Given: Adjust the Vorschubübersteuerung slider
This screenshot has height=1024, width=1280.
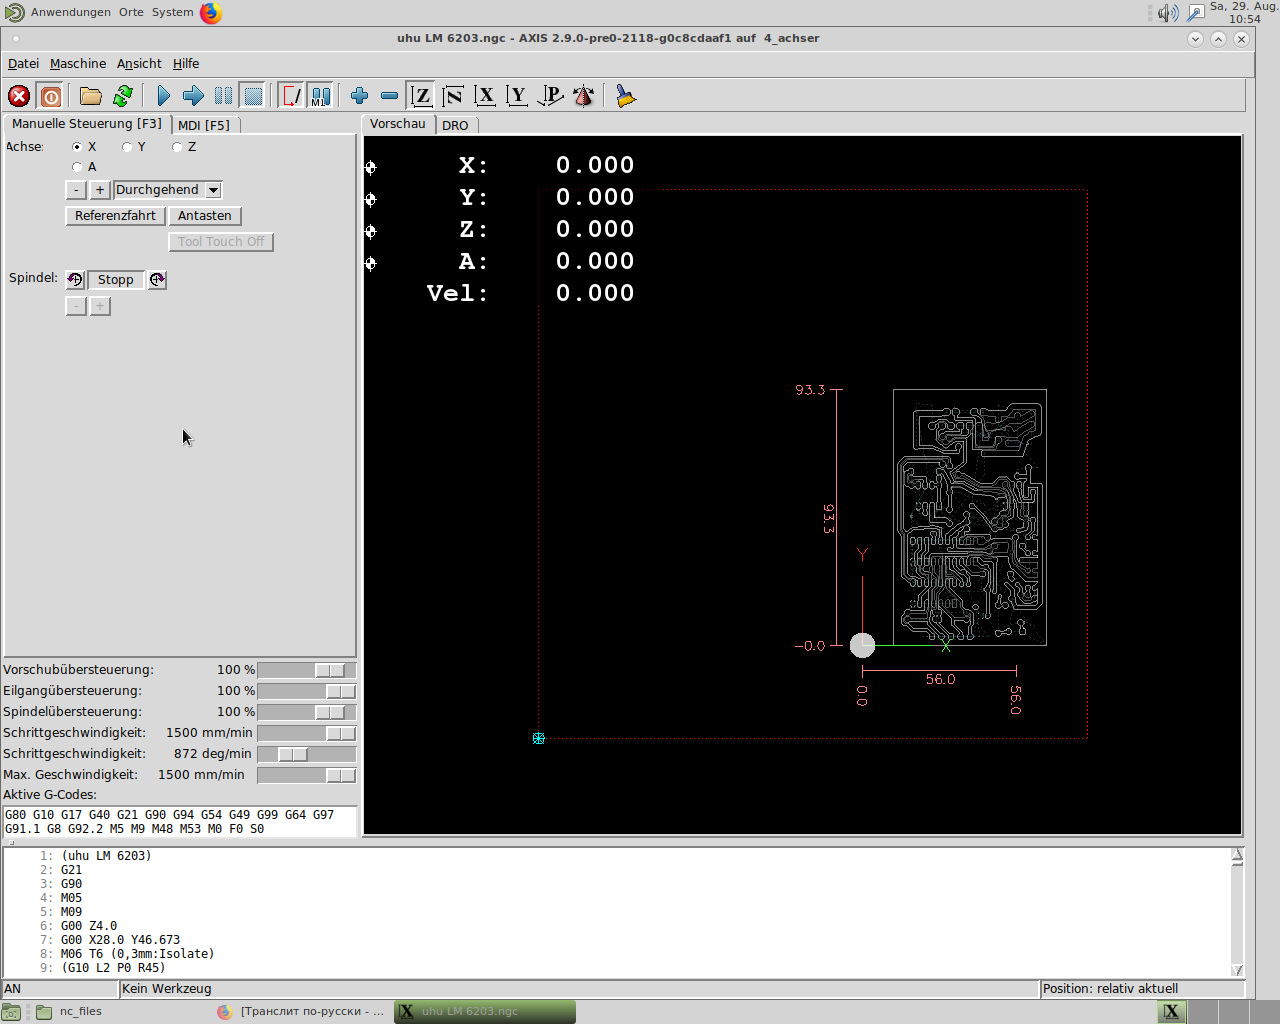Looking at the screenshot, I should (330, 670).
